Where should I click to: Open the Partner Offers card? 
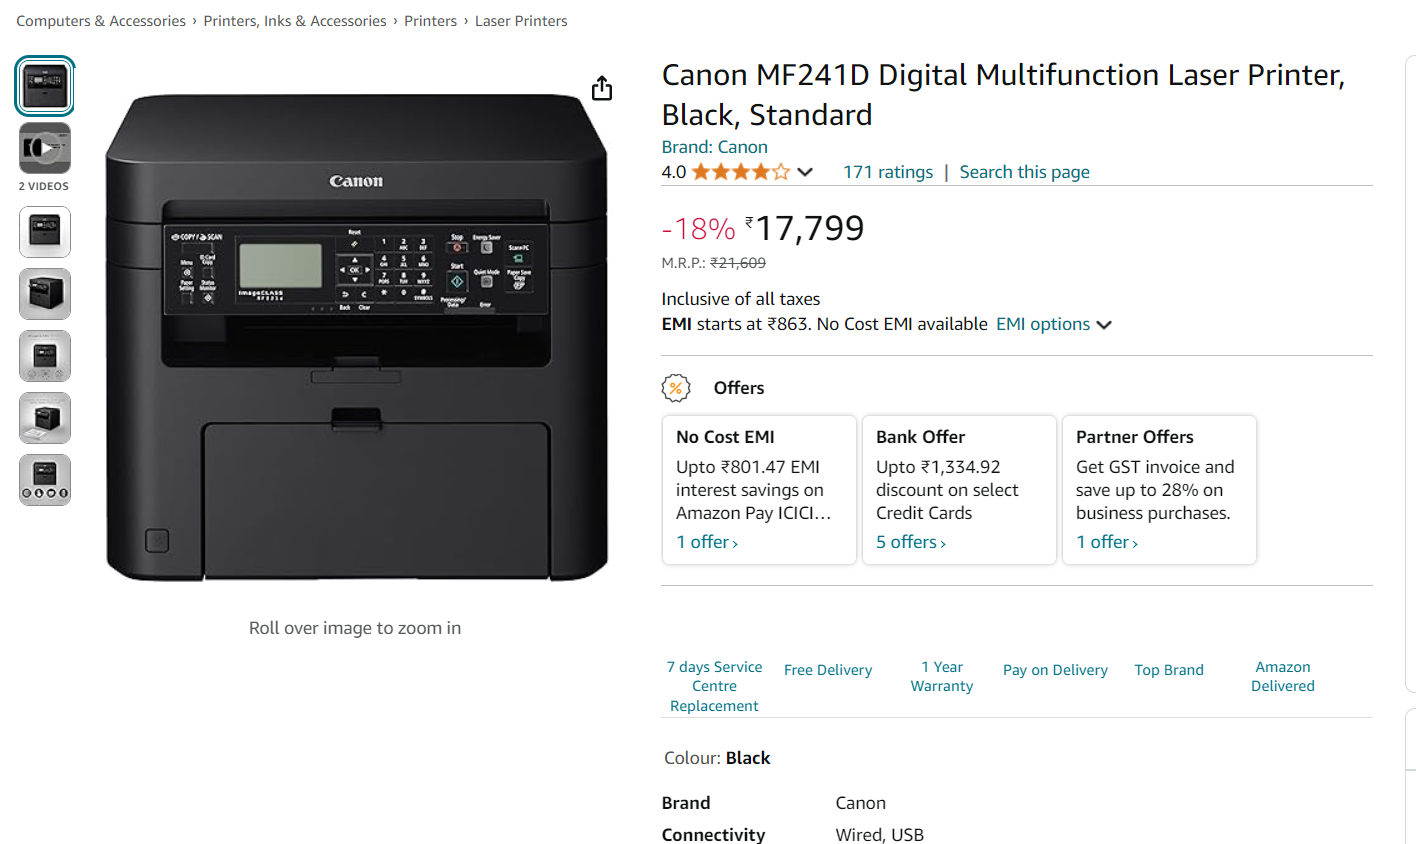[1159, 490]
